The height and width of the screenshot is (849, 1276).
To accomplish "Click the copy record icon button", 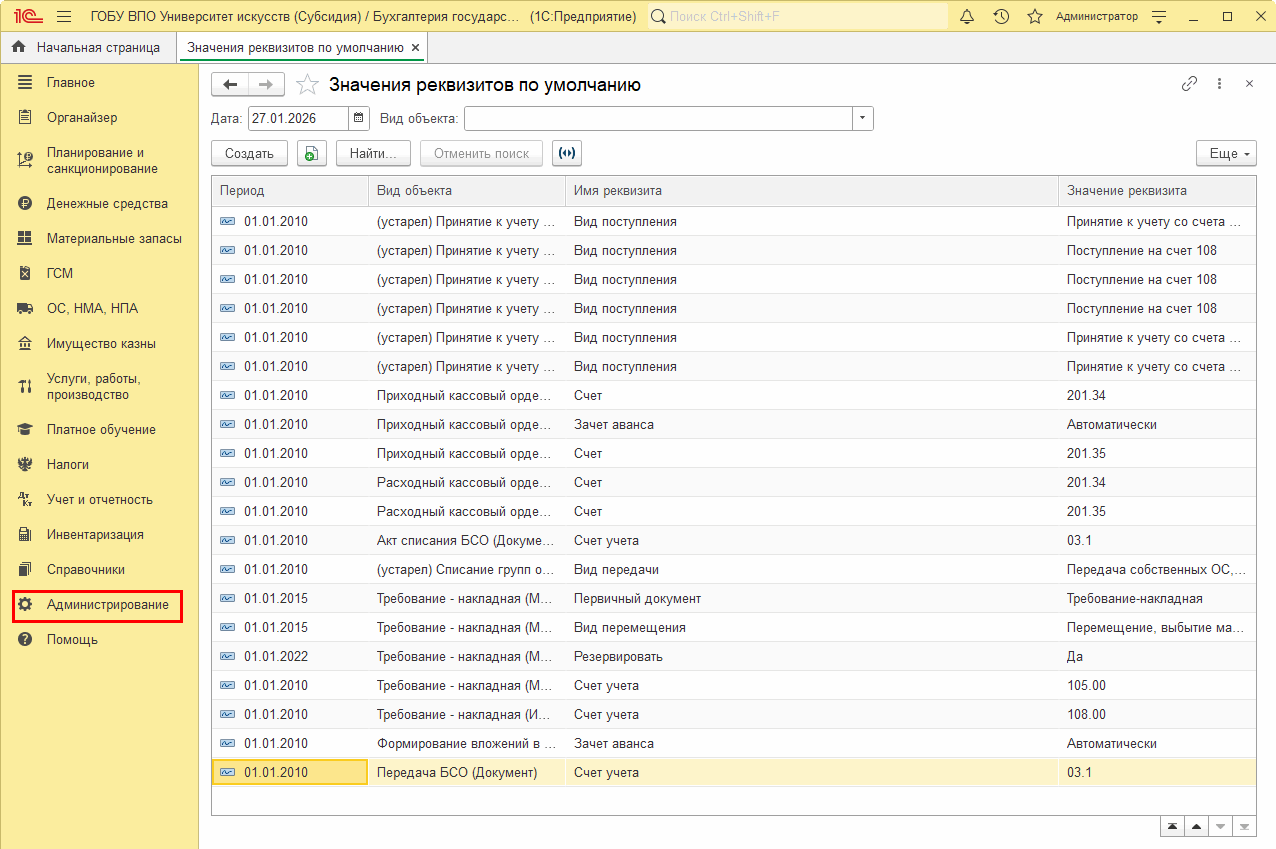I will pos(312,153).
